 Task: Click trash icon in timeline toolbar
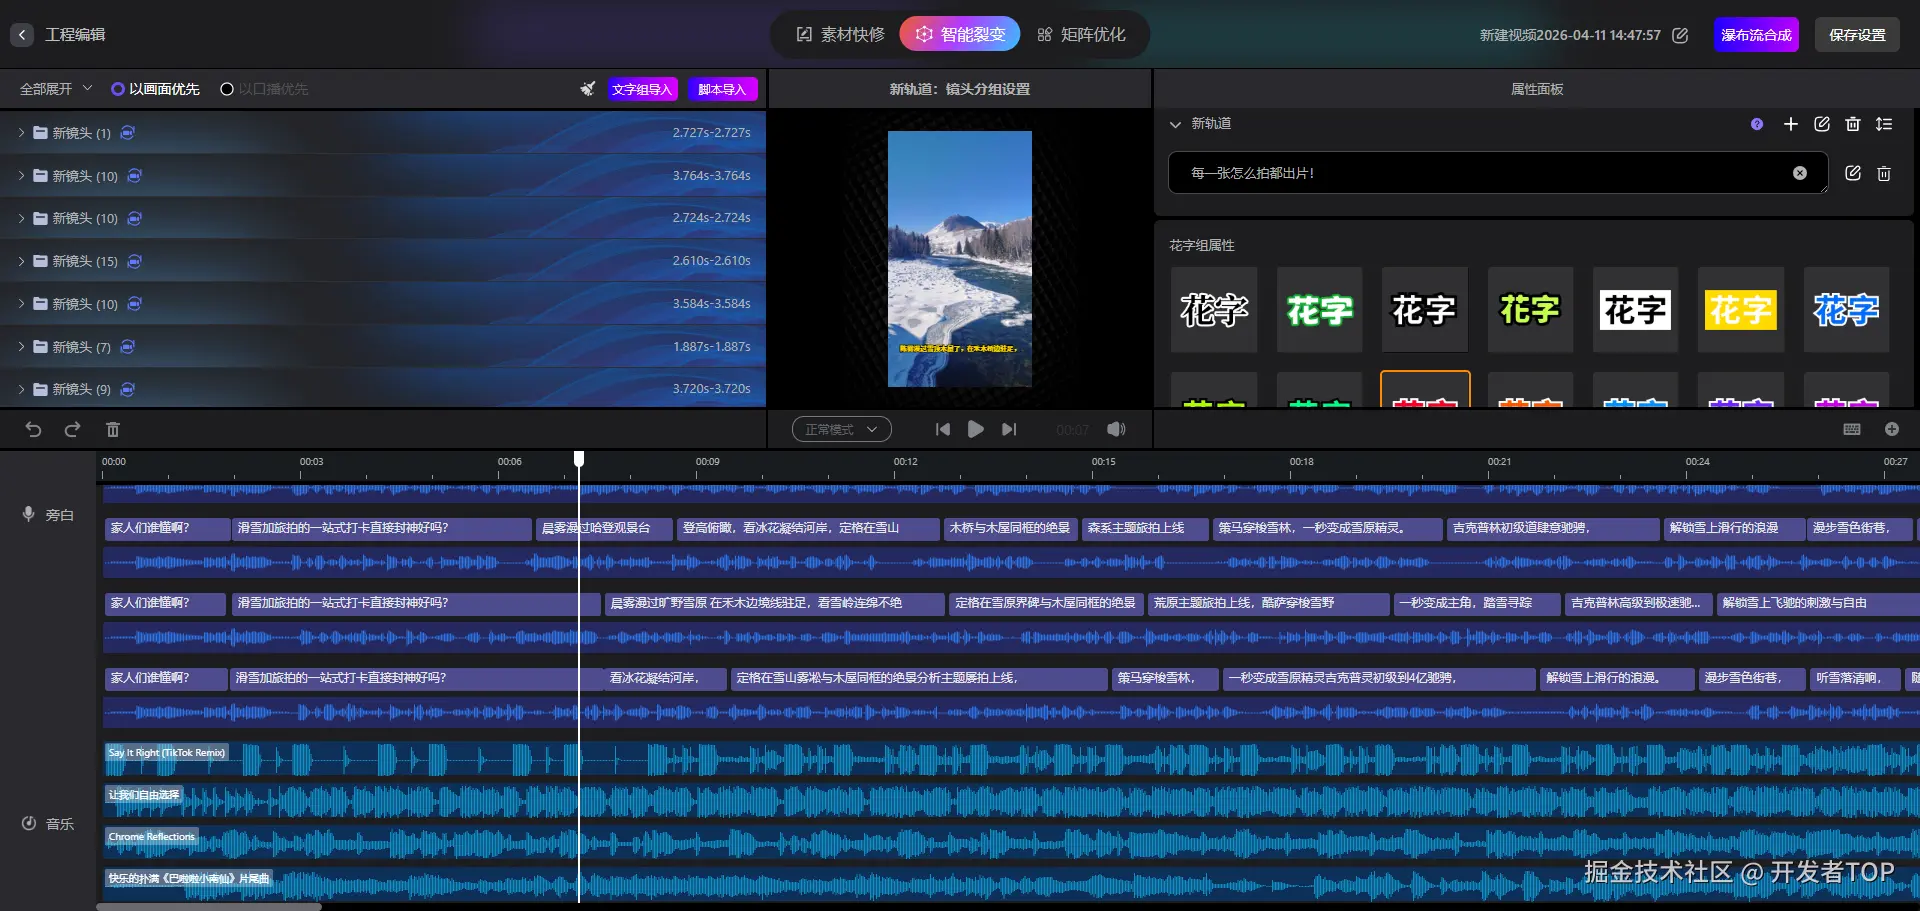(x=113, y=429)
